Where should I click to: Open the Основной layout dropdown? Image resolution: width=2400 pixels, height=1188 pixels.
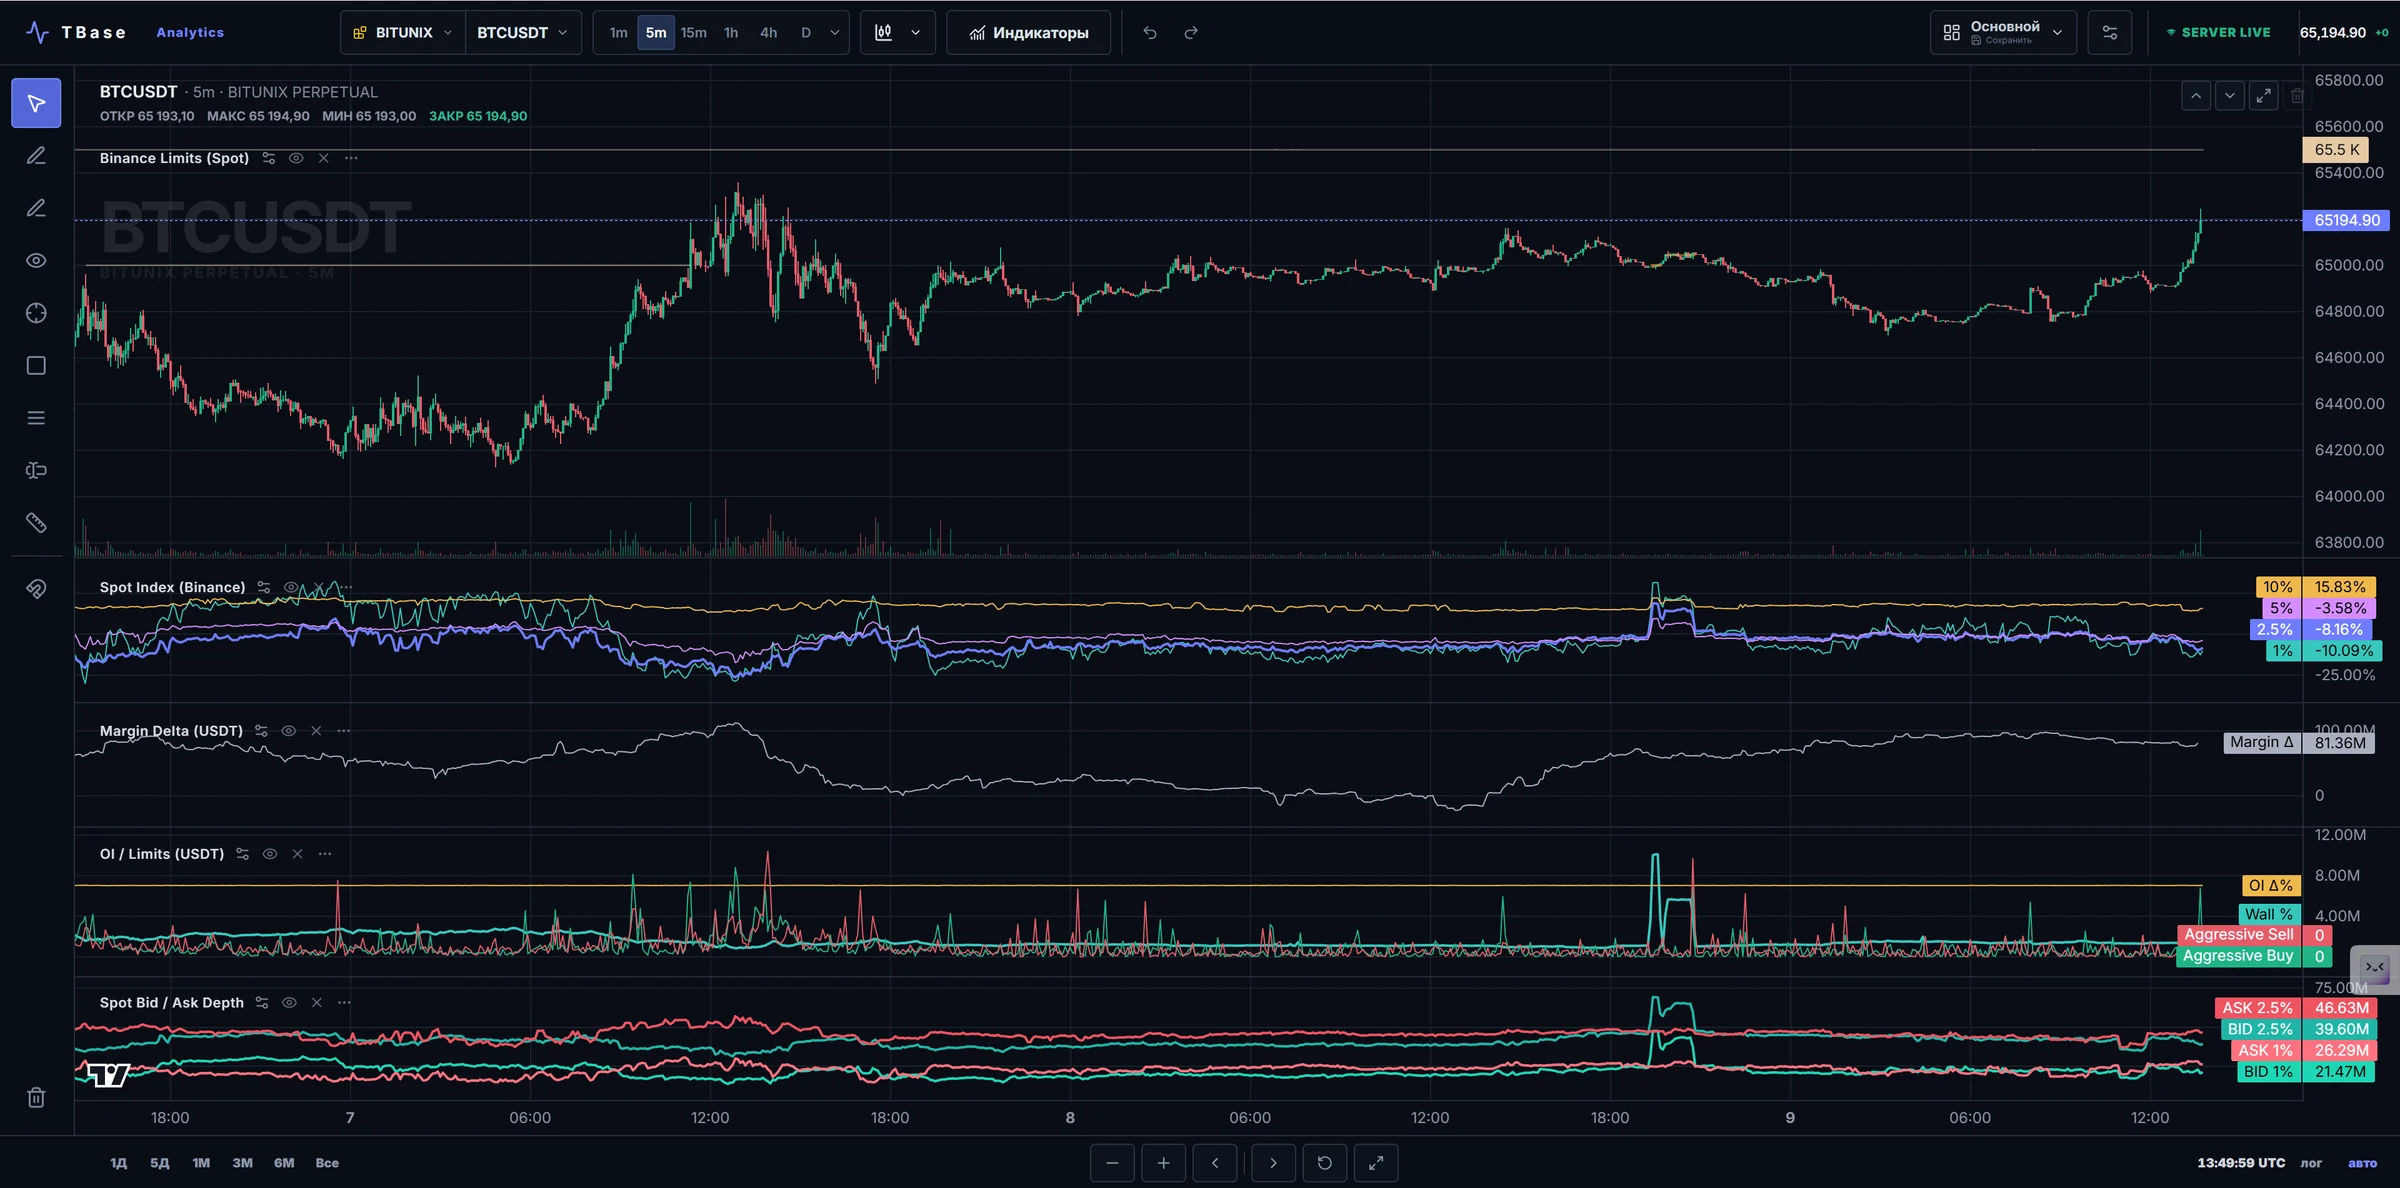(2003, 33)
